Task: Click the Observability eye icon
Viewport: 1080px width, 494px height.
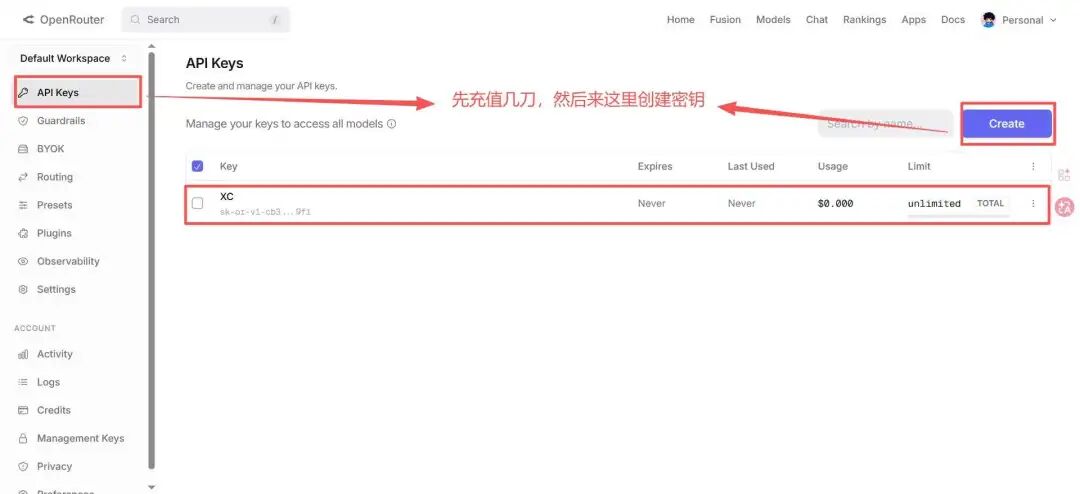Action: (23, 261)
